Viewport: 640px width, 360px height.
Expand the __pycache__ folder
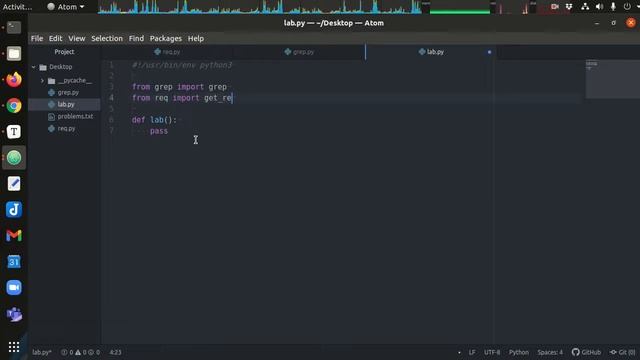(x=42, y=81)
